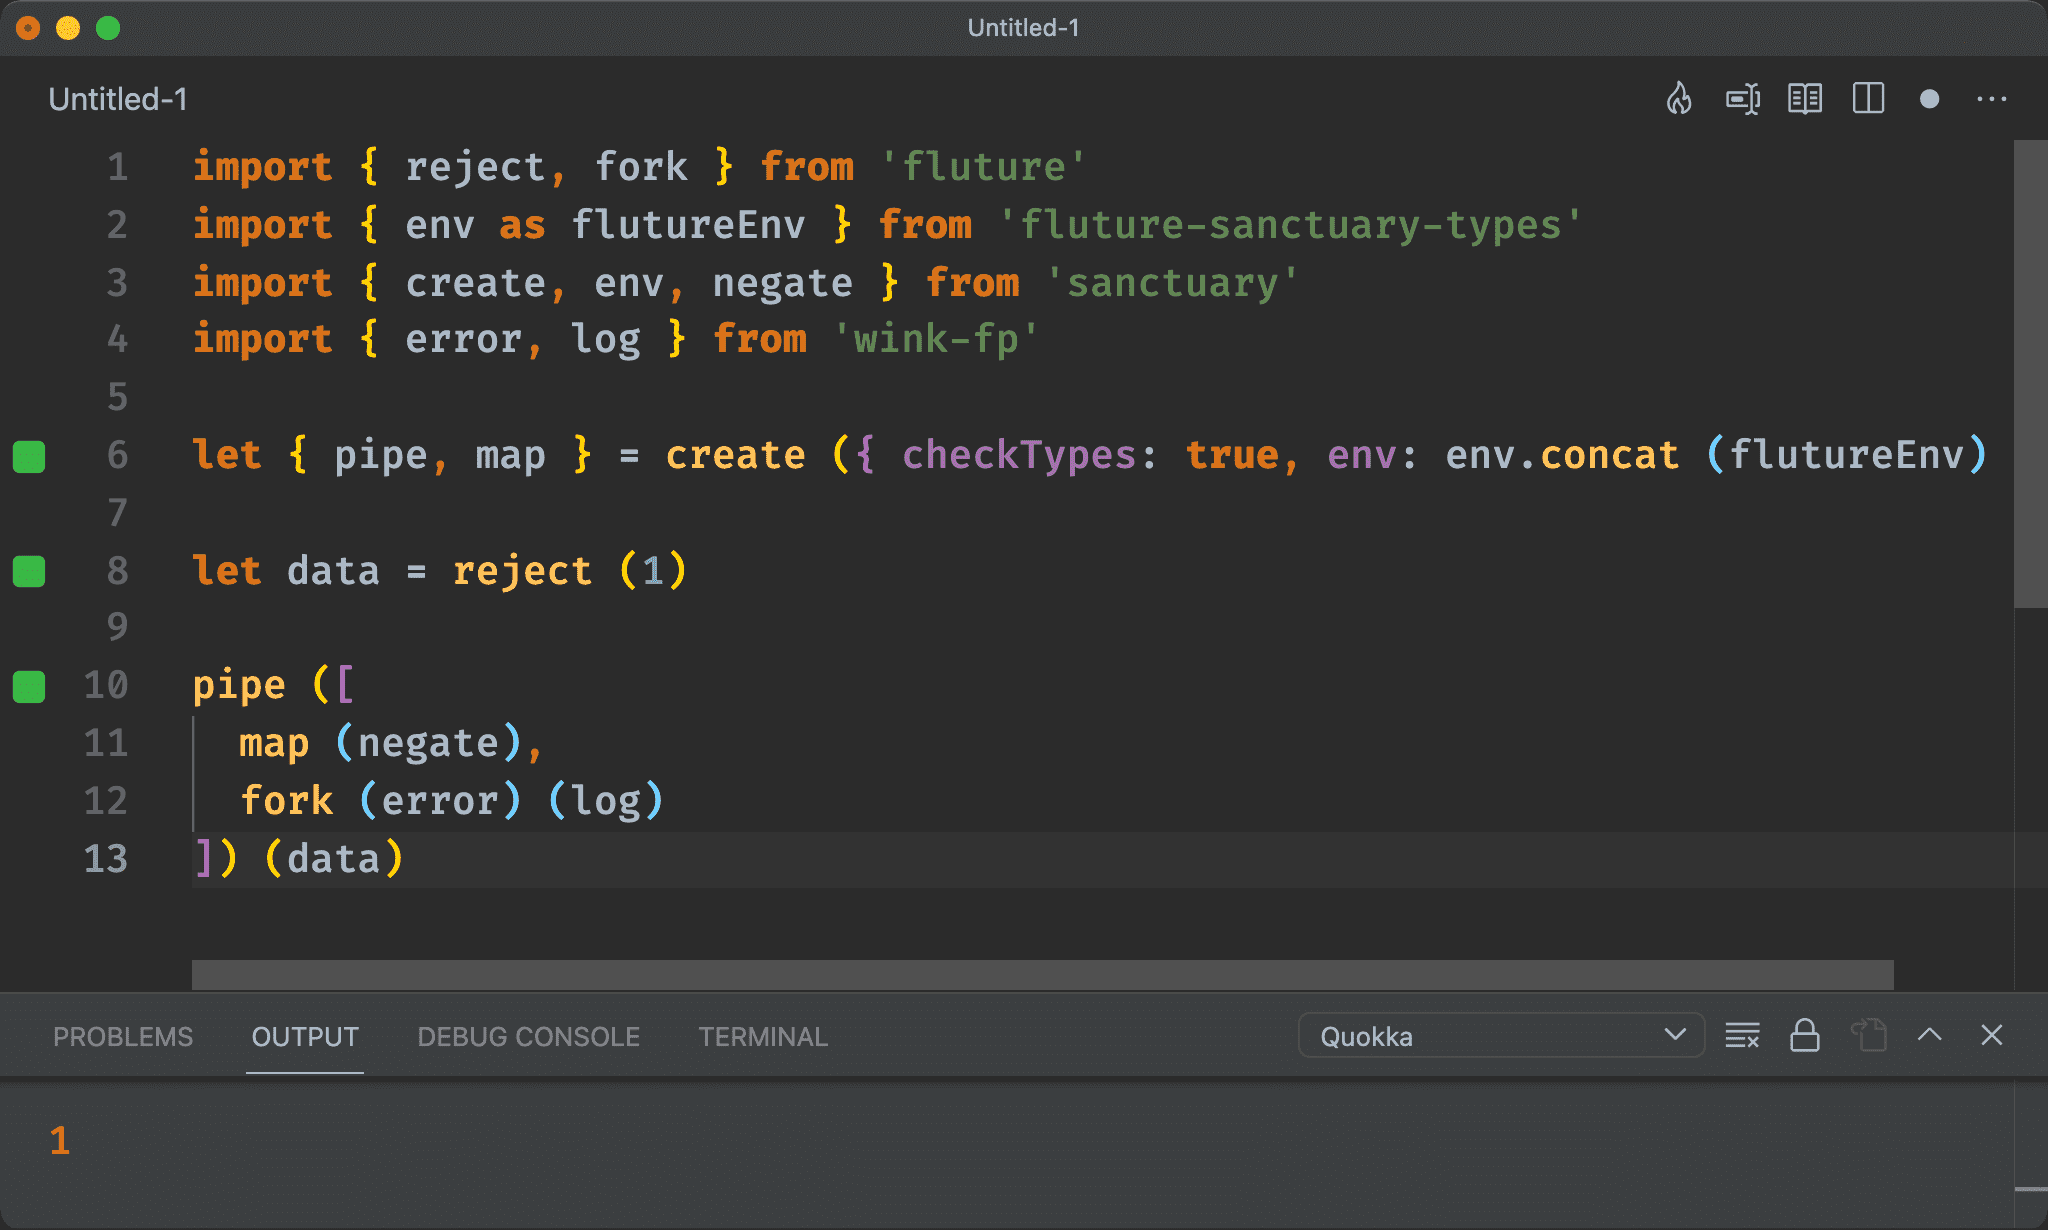Image resolution: width=2048 pixels, height=1230 pixels.
Task: Click the output value 1 in the panel
Action: (60, 1141)
